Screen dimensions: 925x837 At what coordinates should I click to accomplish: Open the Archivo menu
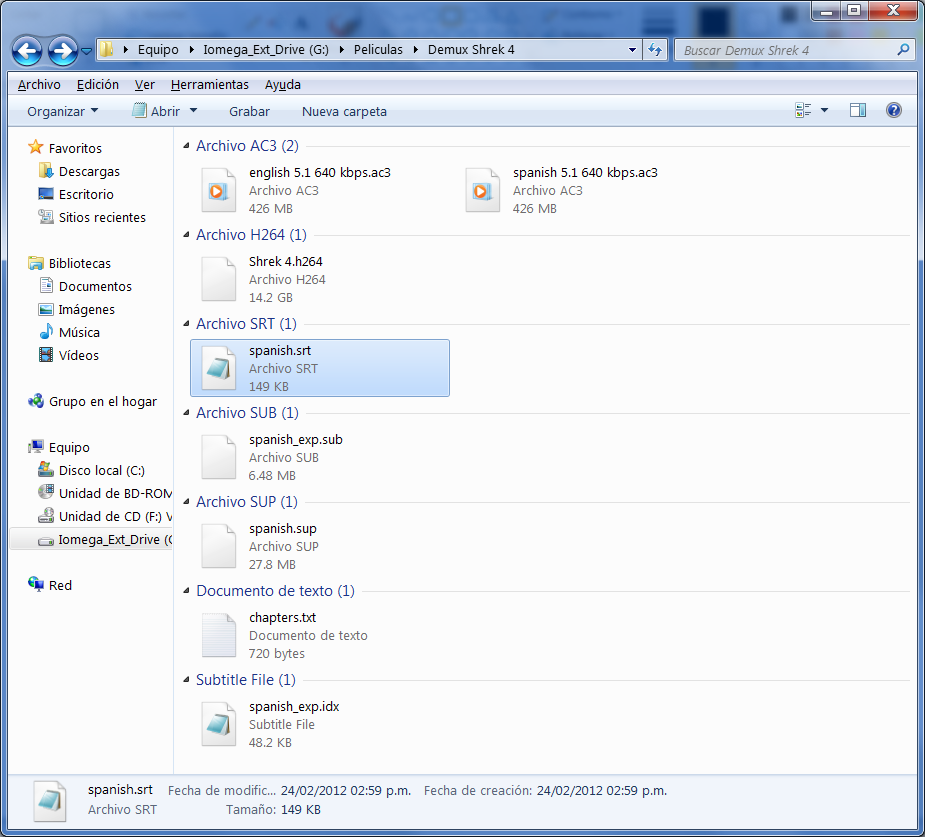pos(39,84)
